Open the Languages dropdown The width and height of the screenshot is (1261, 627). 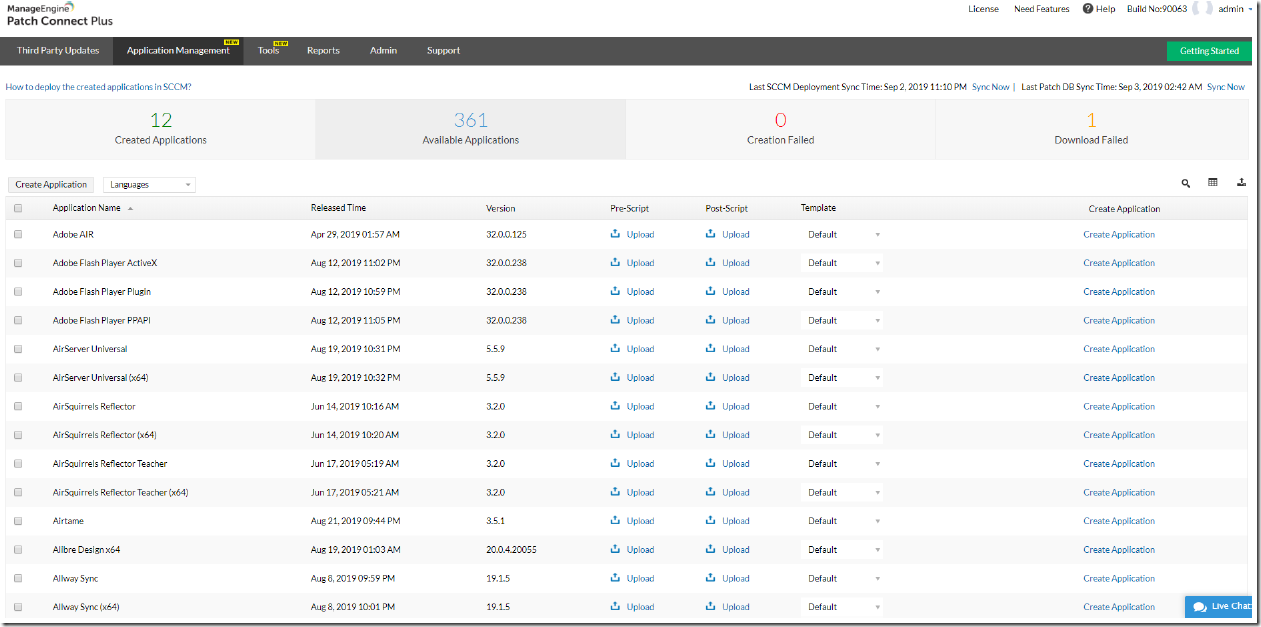149,184
